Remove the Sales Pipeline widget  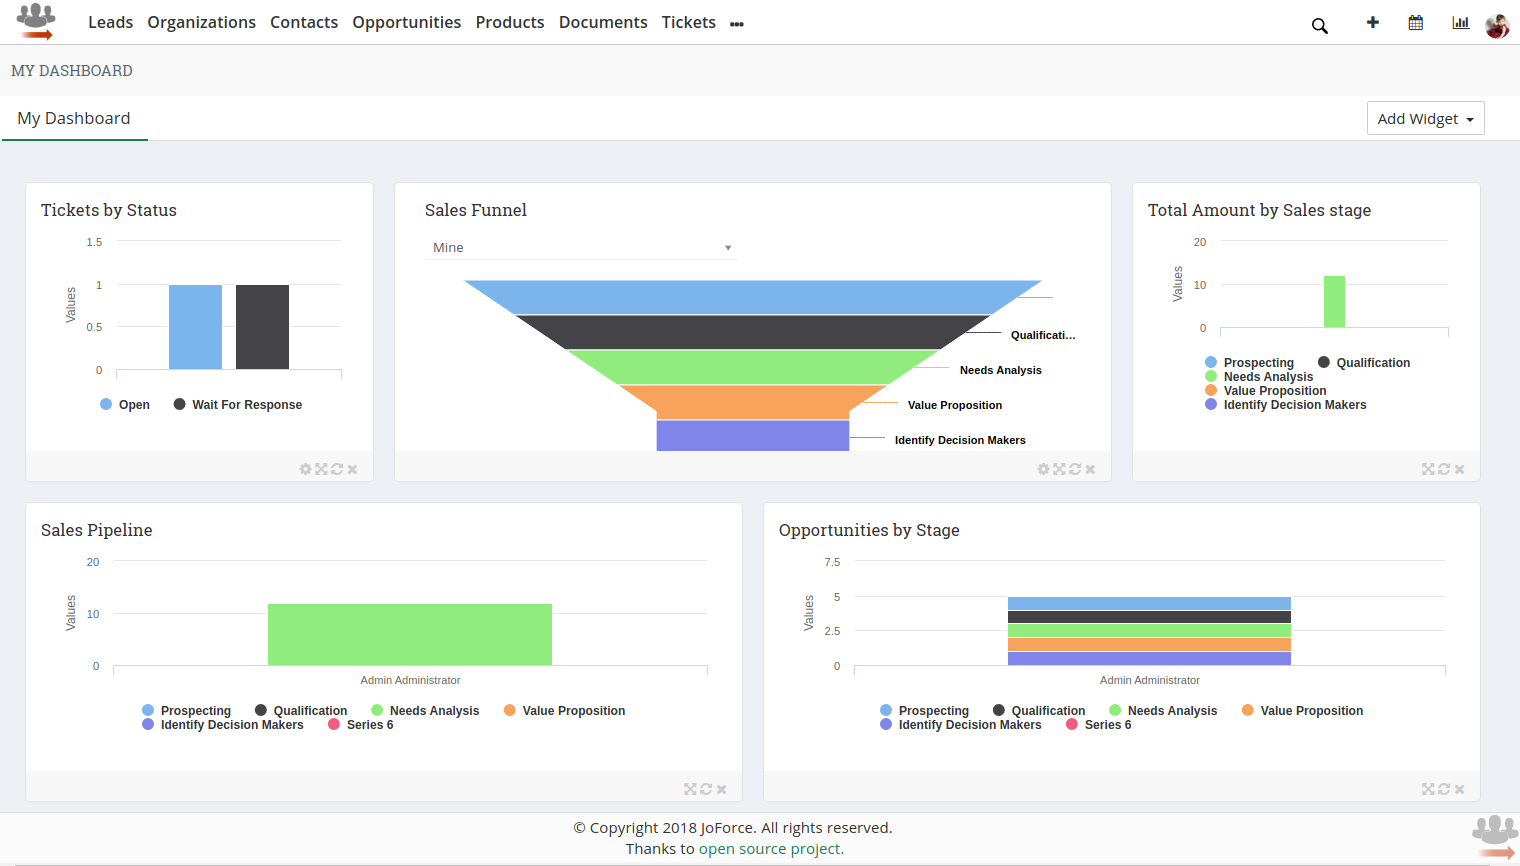pos(721,789)
